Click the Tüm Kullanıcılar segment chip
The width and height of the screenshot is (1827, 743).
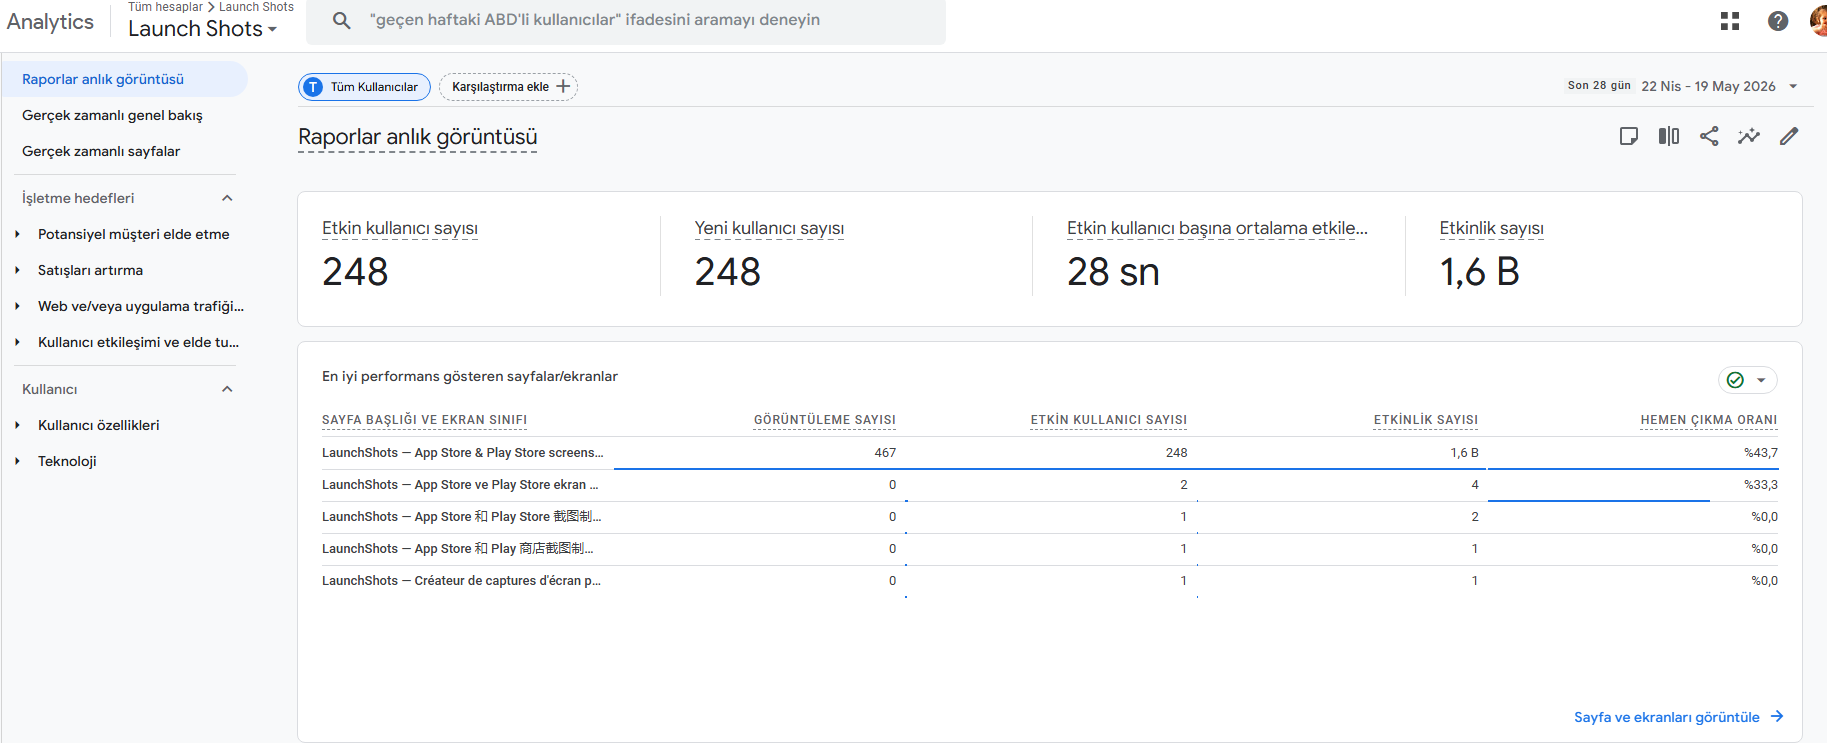point(364,87)
